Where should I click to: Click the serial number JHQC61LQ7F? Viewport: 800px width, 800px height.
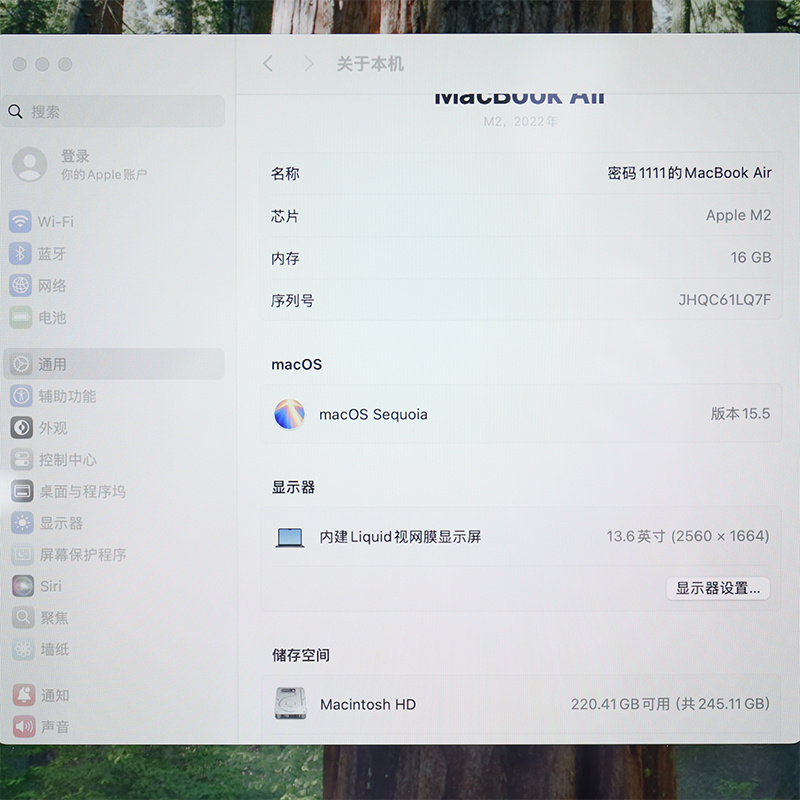click(724, 299)
